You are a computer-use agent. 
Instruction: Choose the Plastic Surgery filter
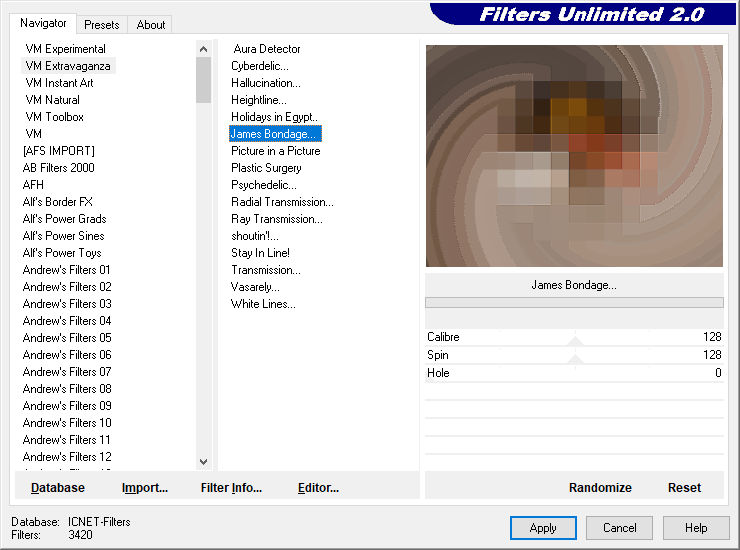coord(266,168)
